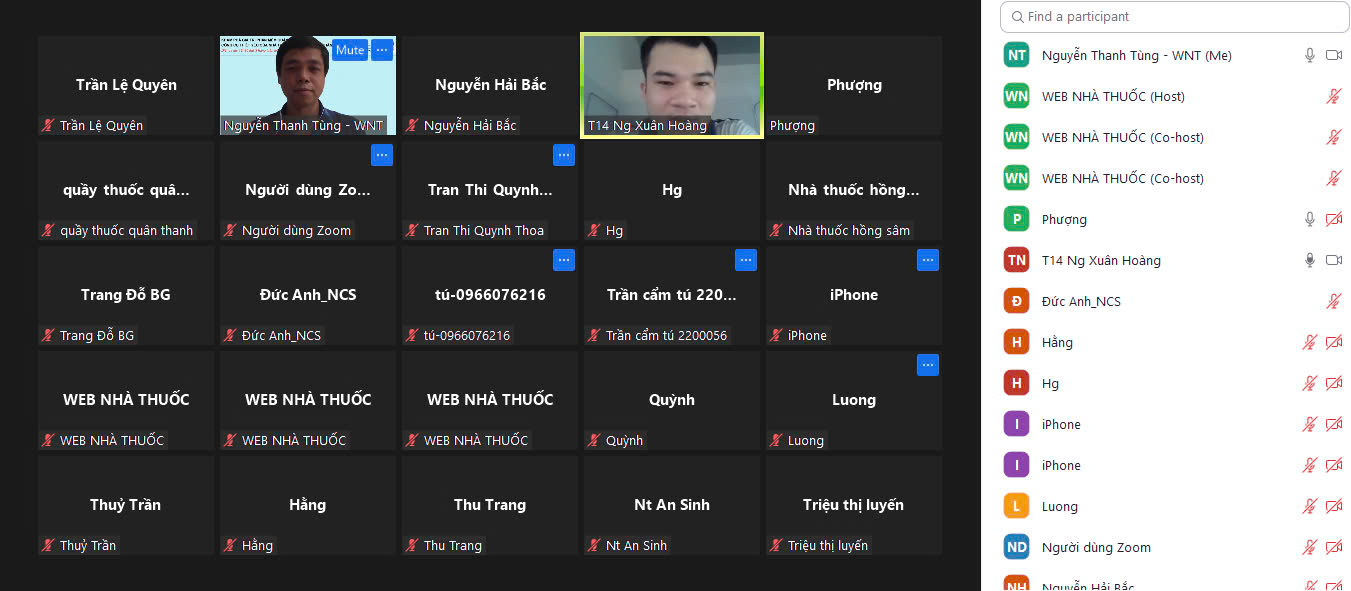Click the NT avatar of Nguyễn Thanh Tùng
This screenshot has height=591, width=1351.
coord(1016,56)
